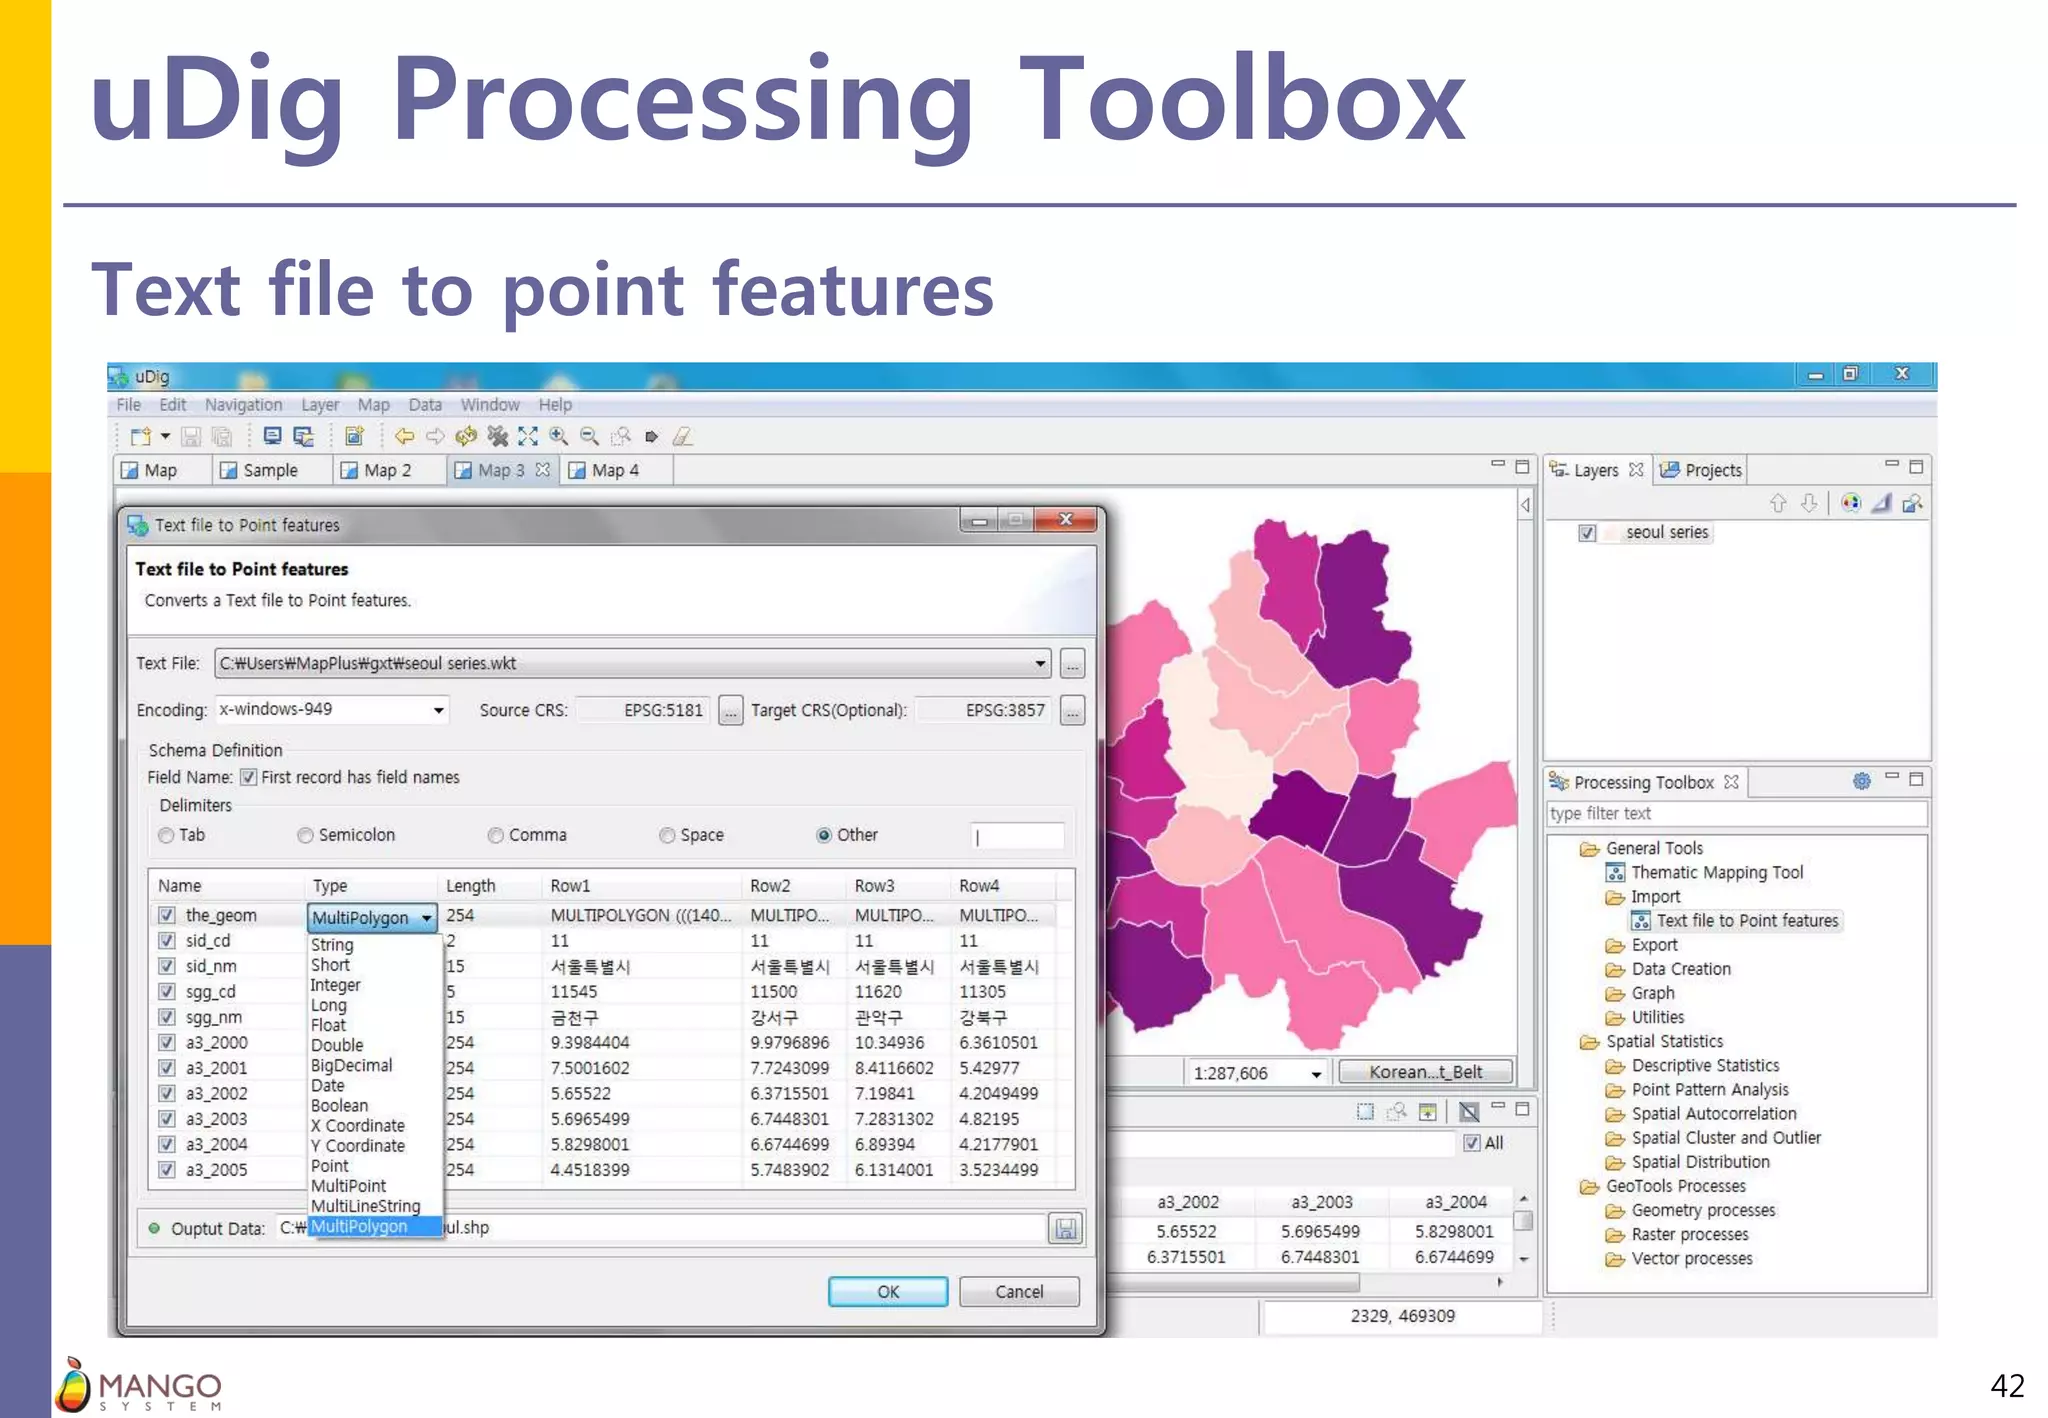Click the Back arrow navigation icon
The width and height of the screenshot is (2048, 1418).
click(404, 436)
